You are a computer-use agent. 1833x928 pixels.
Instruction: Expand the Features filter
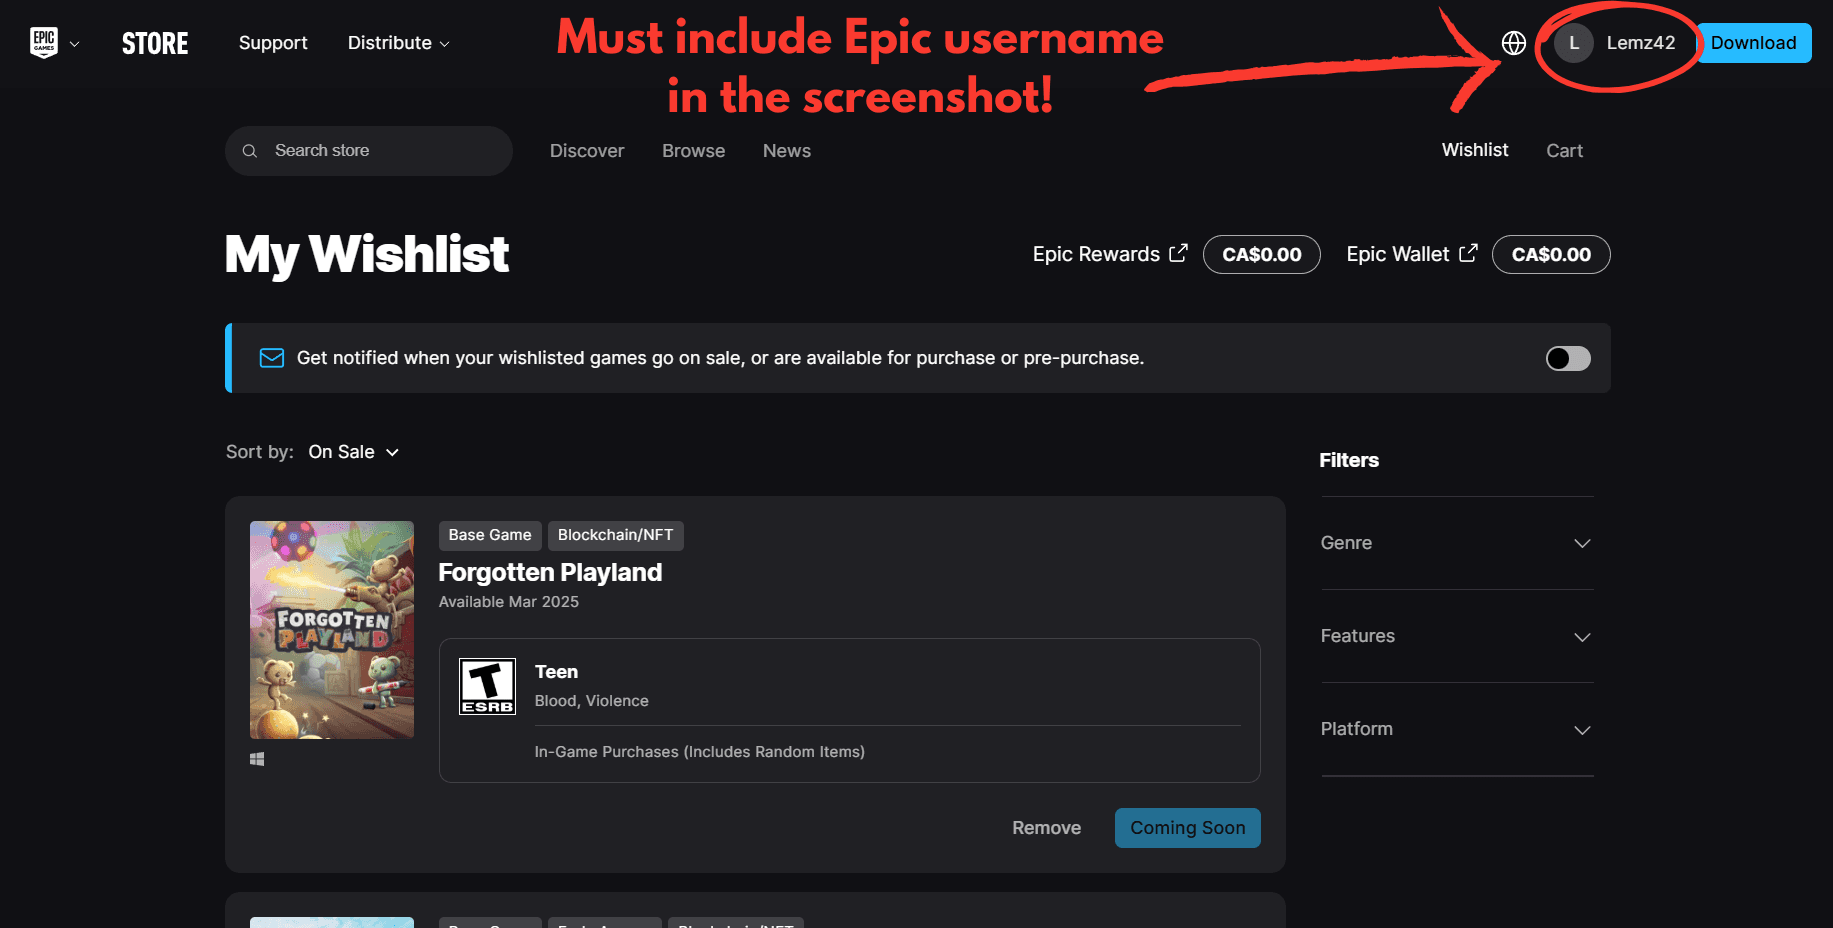pyautogui.click(x=1456, y=636)
